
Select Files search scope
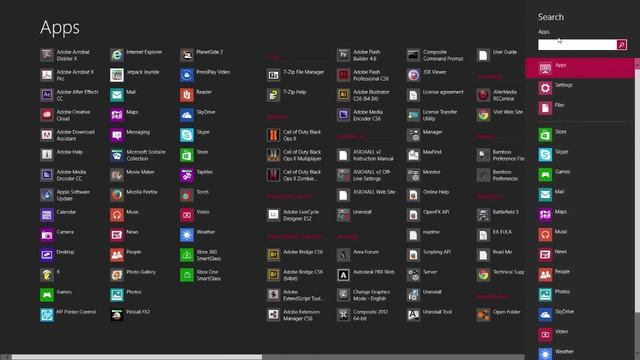pyautogui.click(x=580, y=108)
